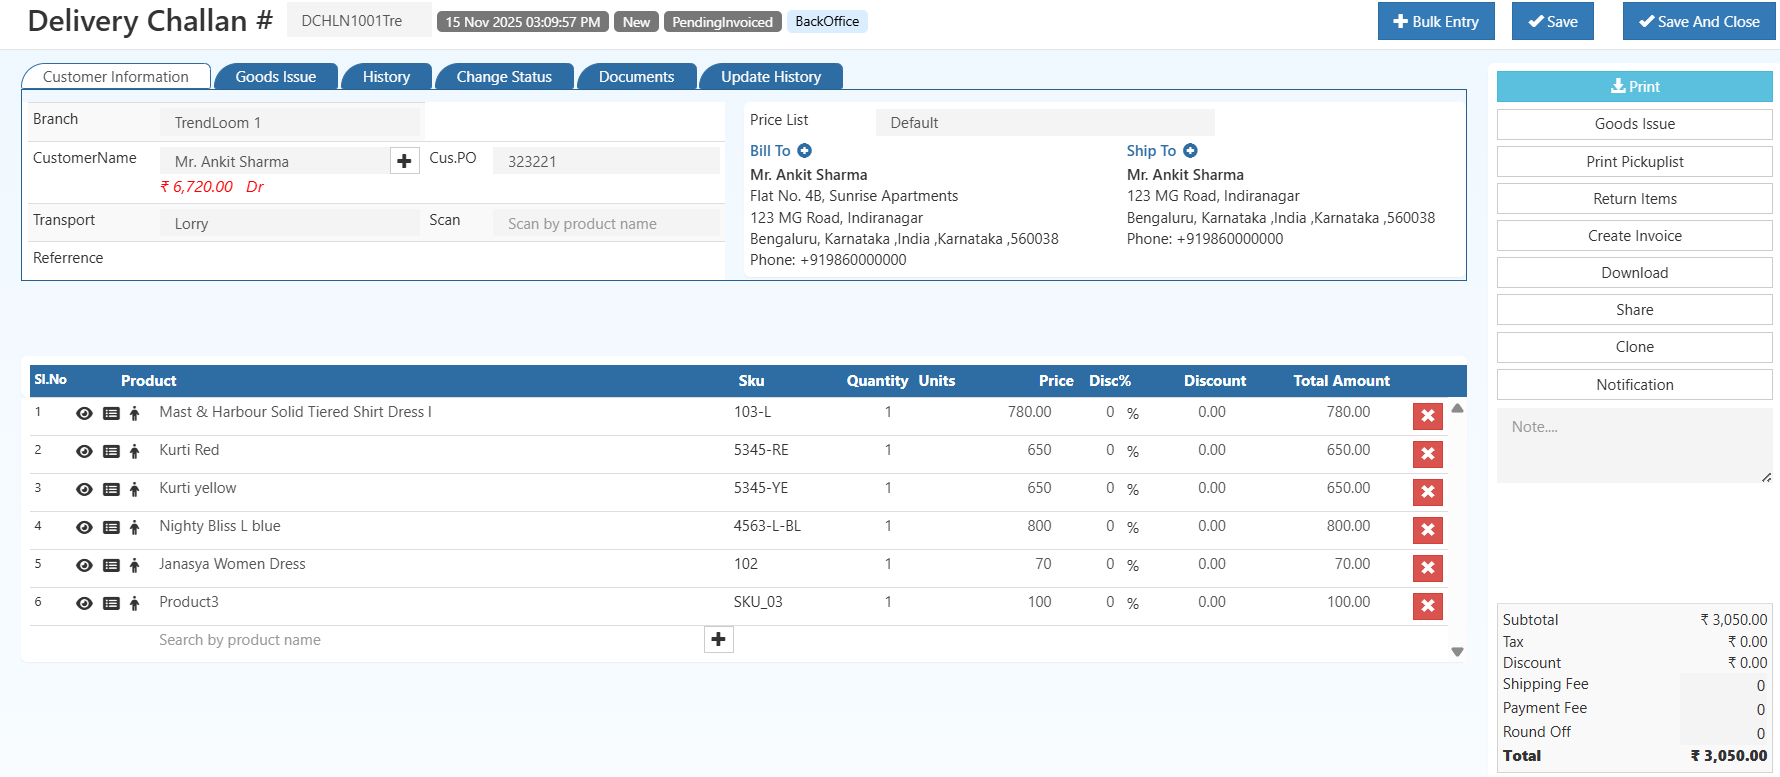Click person icon in Nighty Bliss row
Screen dimensions: 1780x777
pos(134,527)
